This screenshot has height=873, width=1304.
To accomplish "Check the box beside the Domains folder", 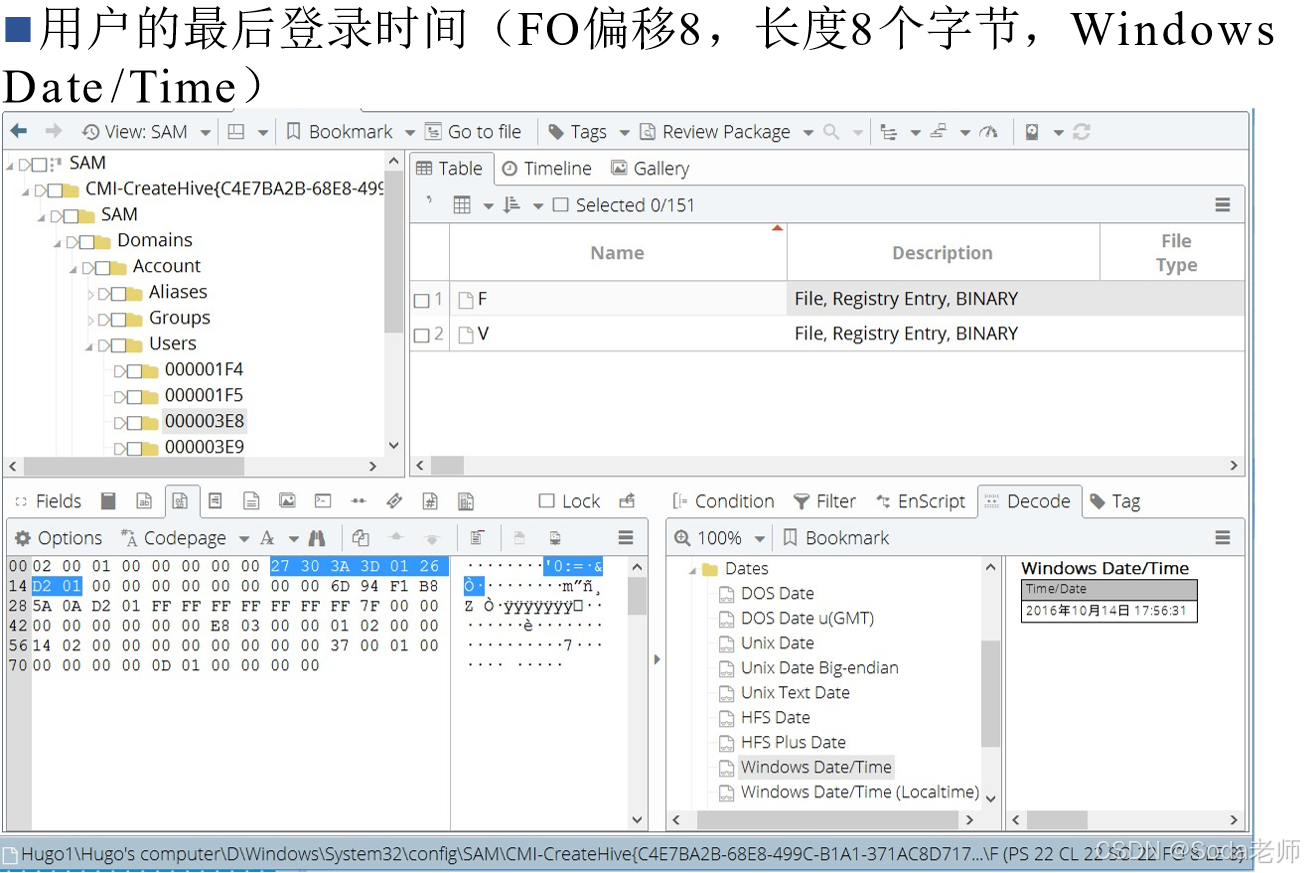I will click(88, 241).
